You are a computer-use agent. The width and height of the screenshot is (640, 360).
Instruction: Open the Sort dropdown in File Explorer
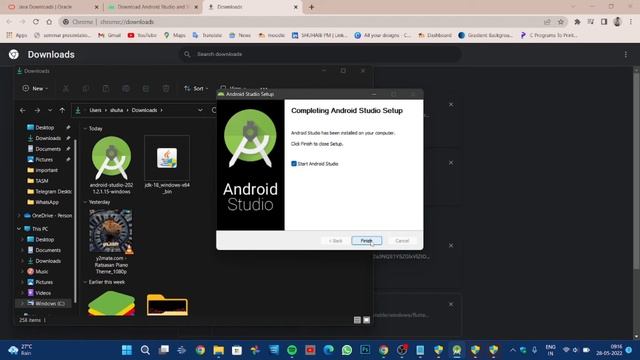coord(196,88)
